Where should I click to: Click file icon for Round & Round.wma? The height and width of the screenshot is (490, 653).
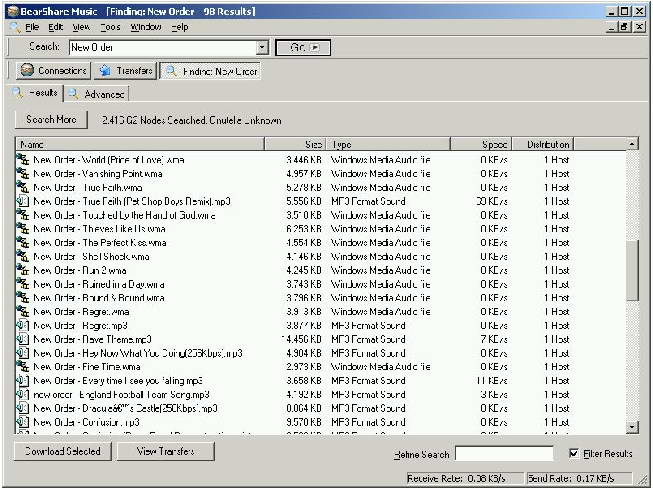[23, 298]
